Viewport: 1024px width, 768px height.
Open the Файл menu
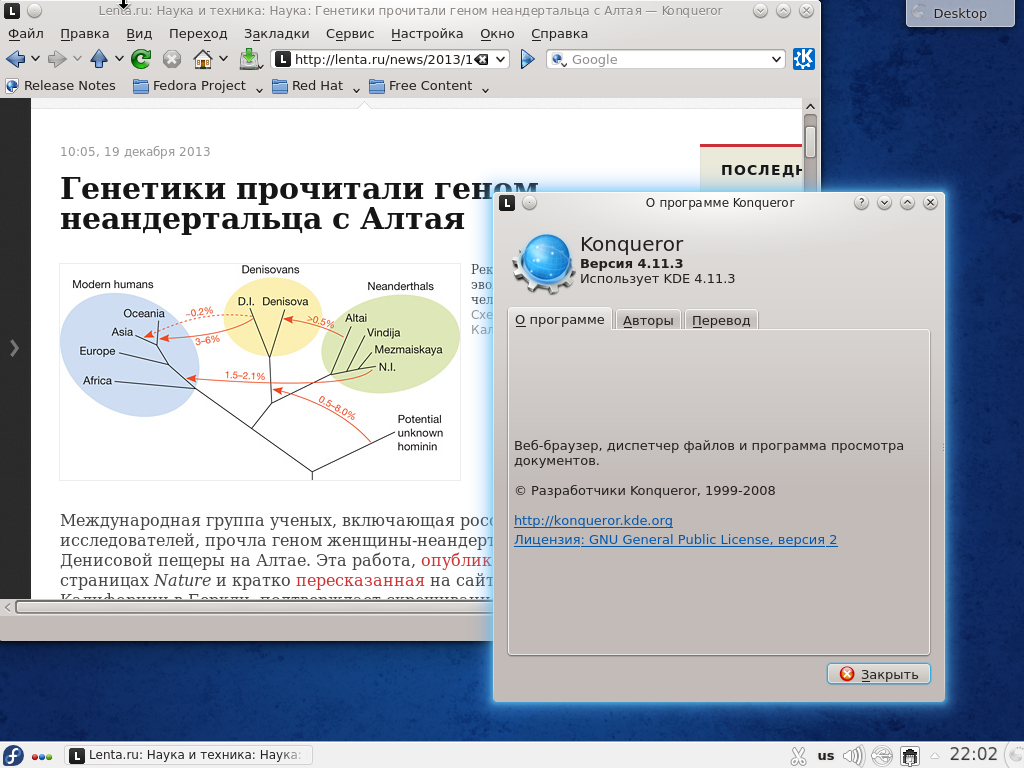pyautogui.click(x=25, y=34)
